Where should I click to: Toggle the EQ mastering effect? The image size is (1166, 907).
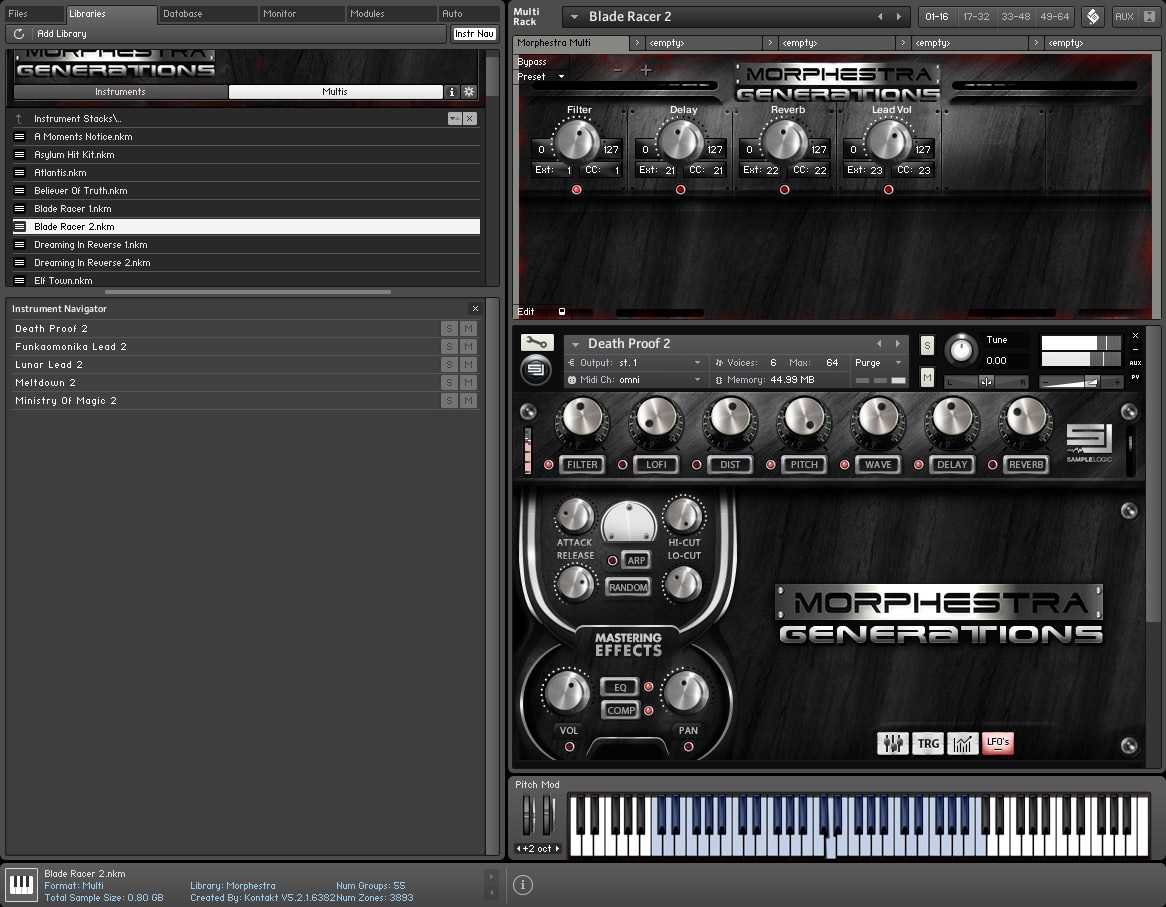click(620, 687)
